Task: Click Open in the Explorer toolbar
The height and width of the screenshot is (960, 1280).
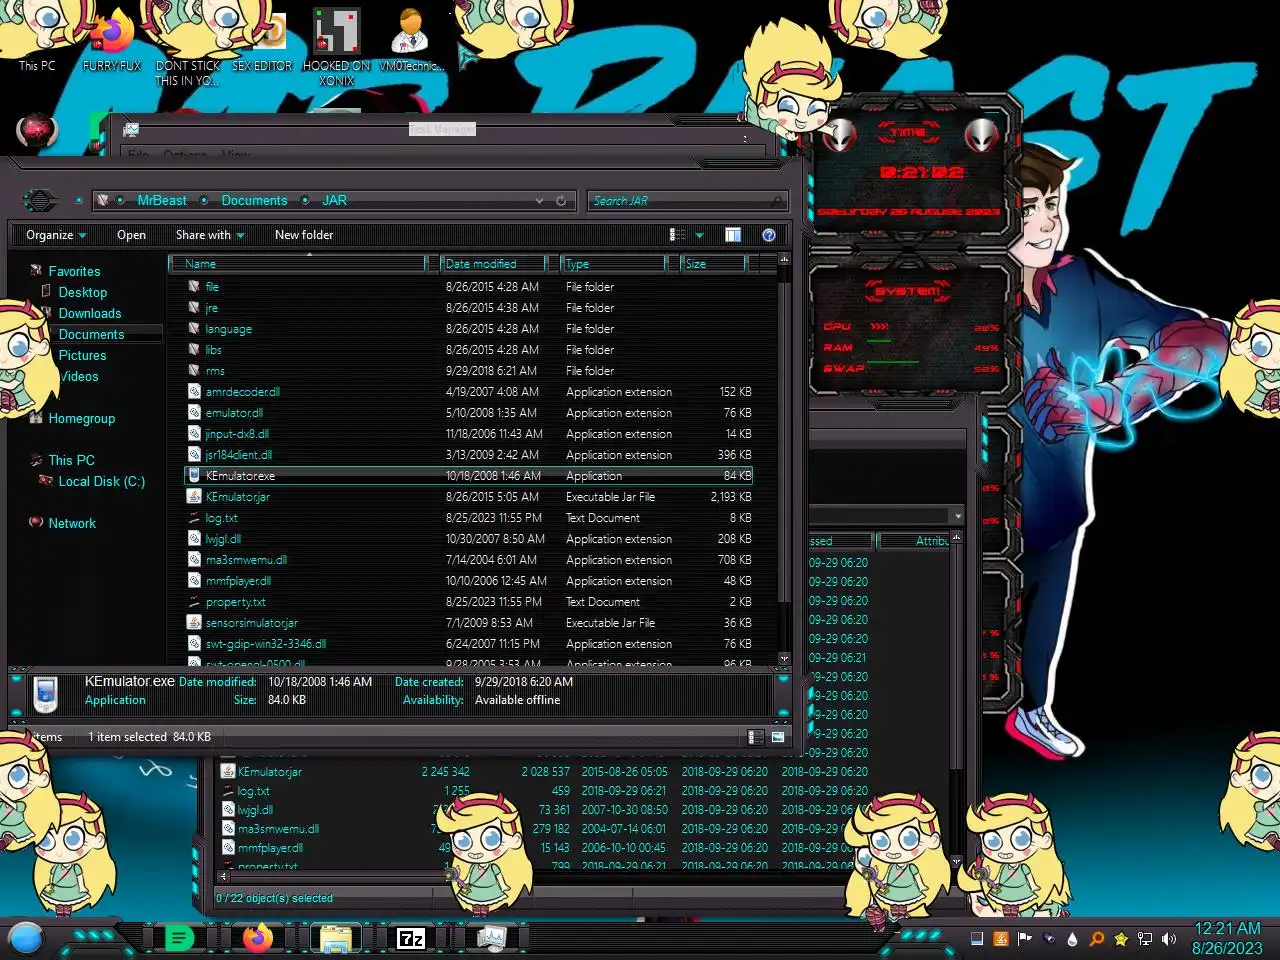Action: pyautogui.click(x=131, y=235)
